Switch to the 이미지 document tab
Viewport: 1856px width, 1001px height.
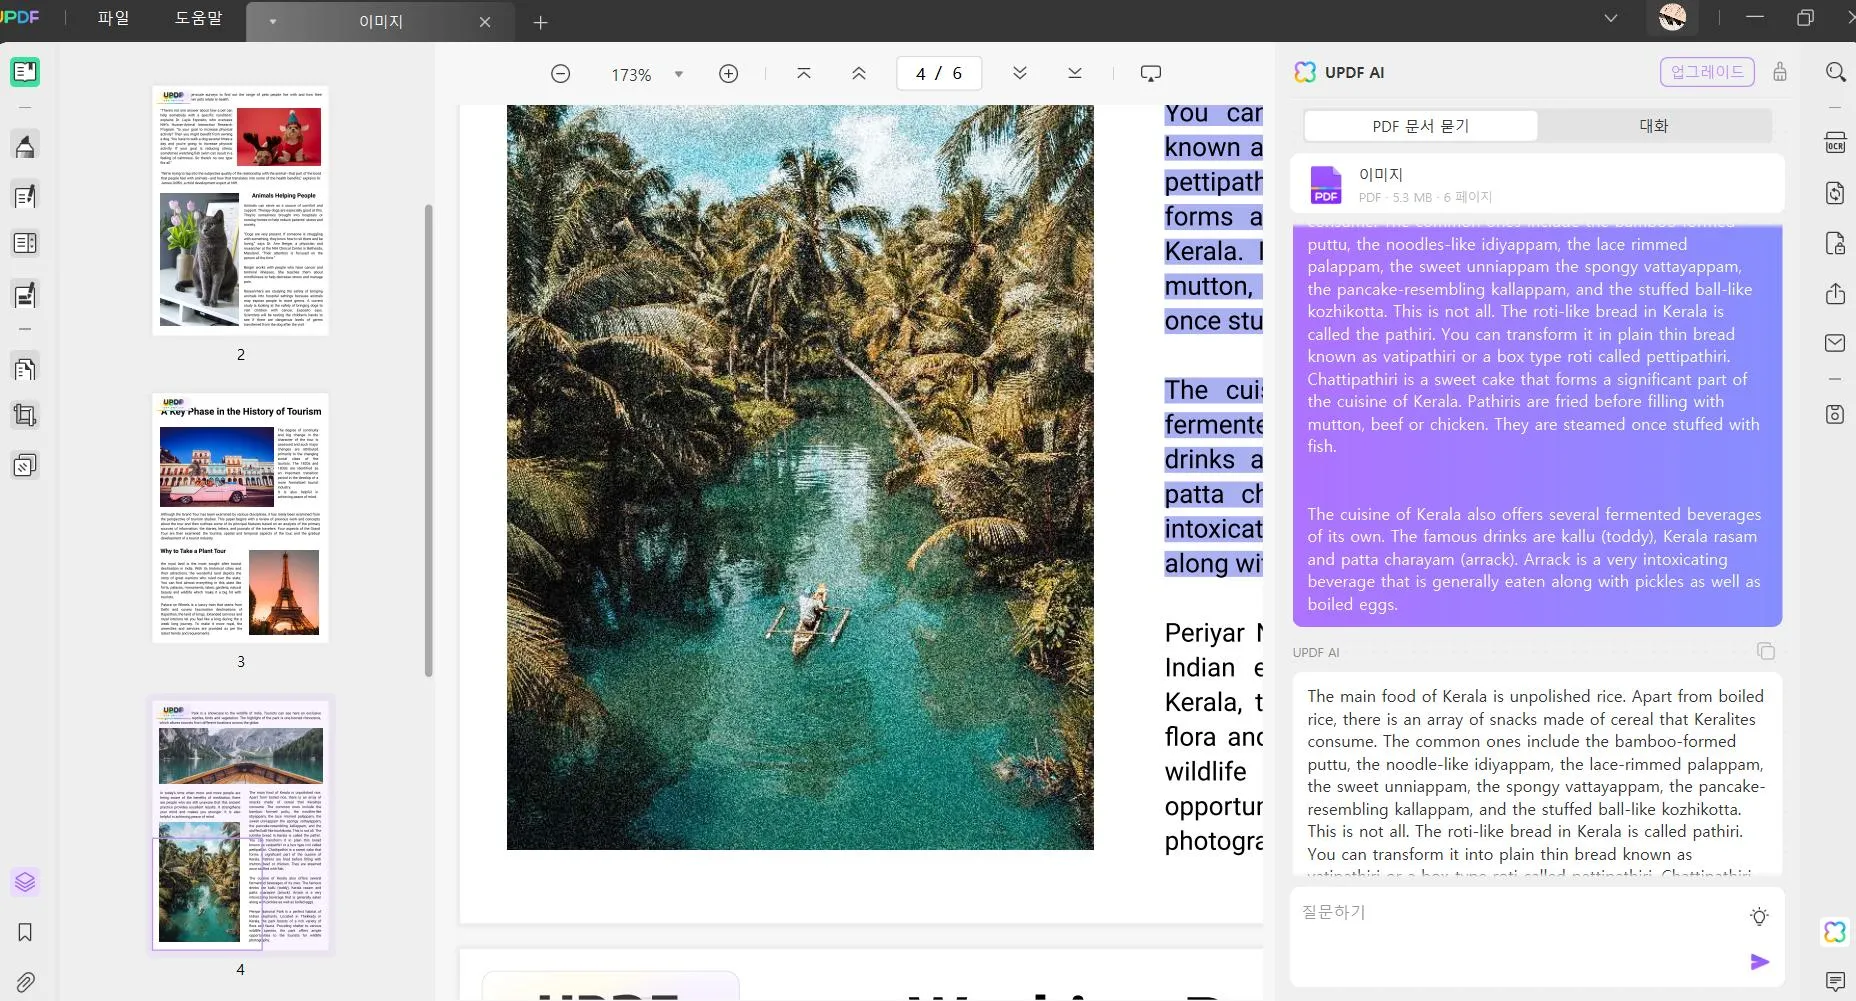[380, 22]
